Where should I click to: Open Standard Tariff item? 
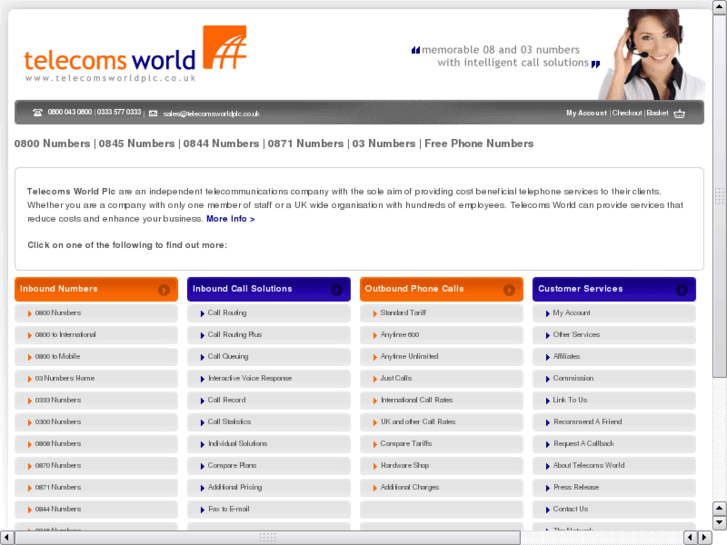tap(441, 313)
